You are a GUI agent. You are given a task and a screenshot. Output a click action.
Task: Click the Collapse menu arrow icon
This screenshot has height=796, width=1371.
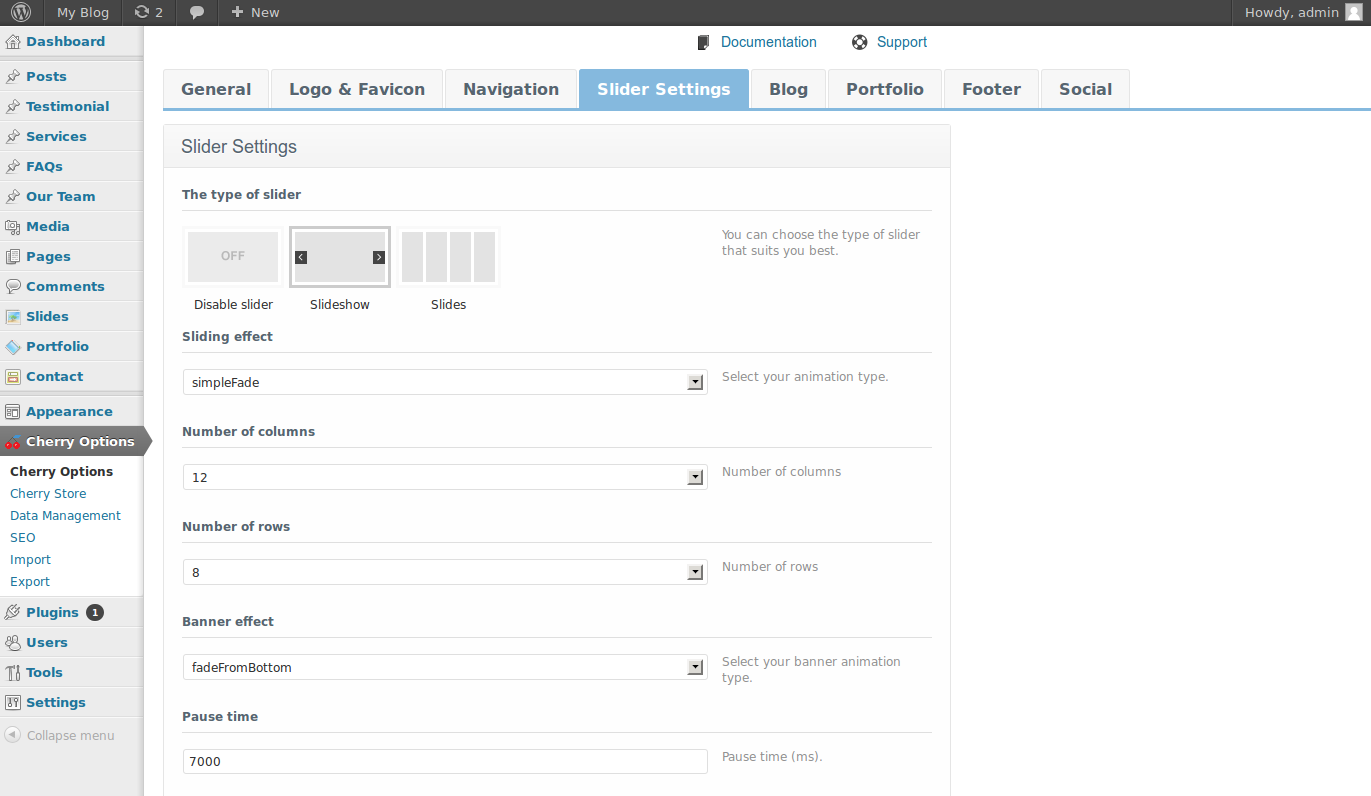(x=12, y=735)
